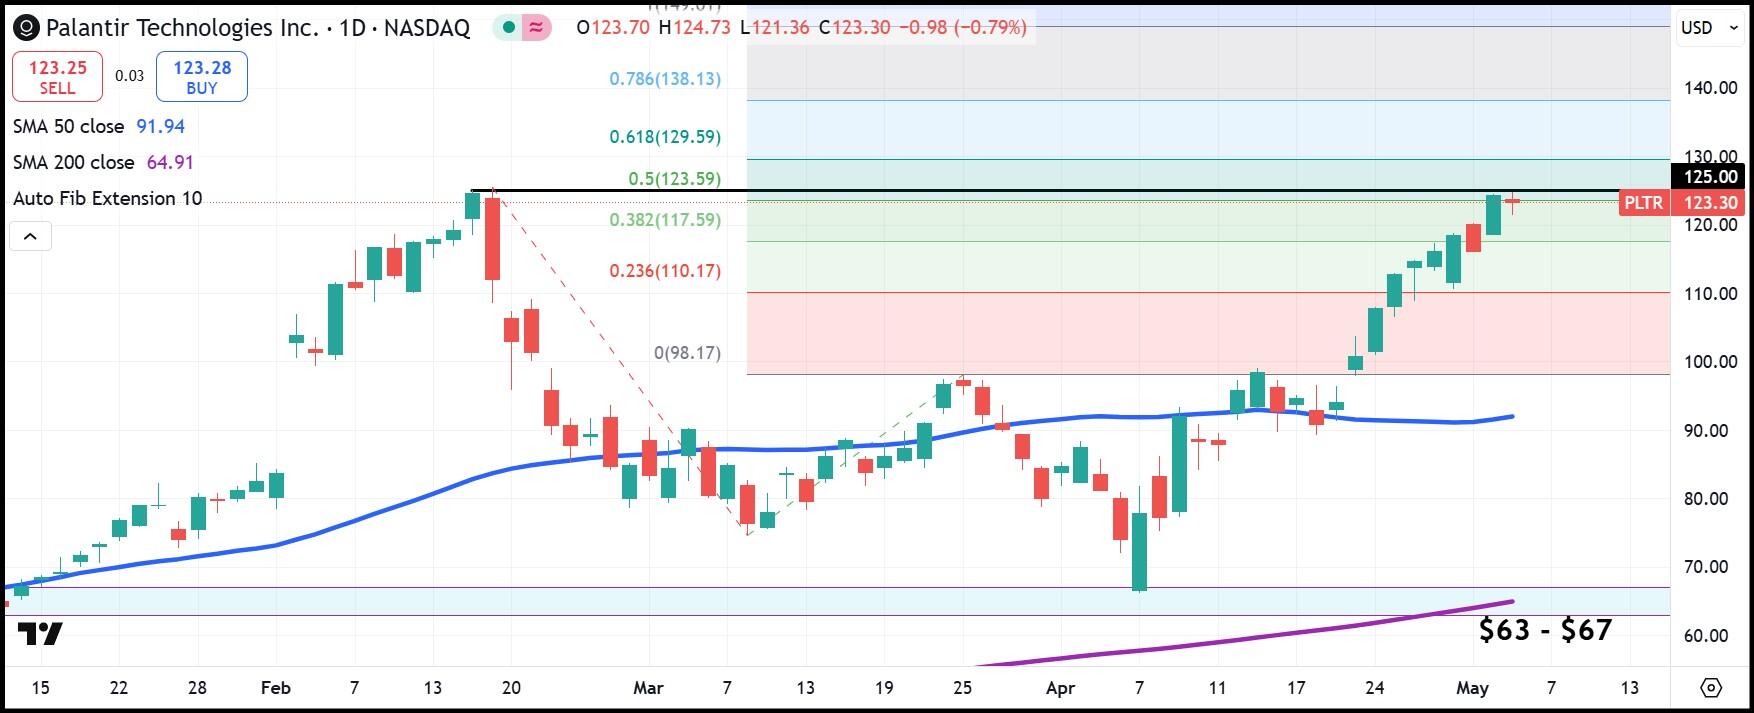This screenshot has height=713, width=1754.
Task: Select the SMA 200 close indicator legend
Action: pos(73,162)
